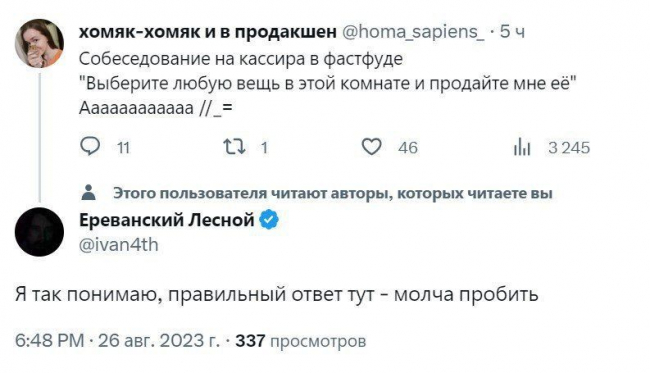The height and width of the screenshot is (373, 650).
Task: Click the 337 просмотров view count
Action: (x=301, y=341)
